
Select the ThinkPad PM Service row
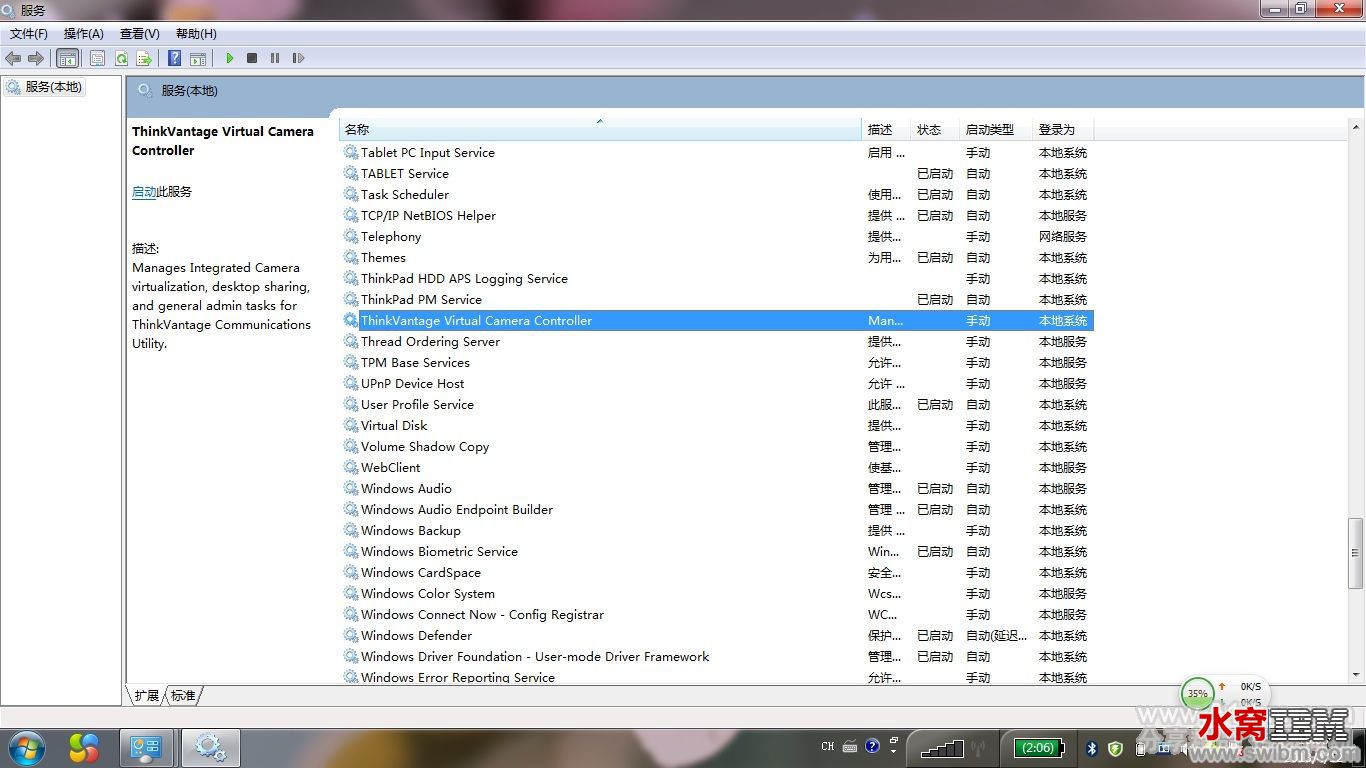pyautogui.click(x=717, y=300)
